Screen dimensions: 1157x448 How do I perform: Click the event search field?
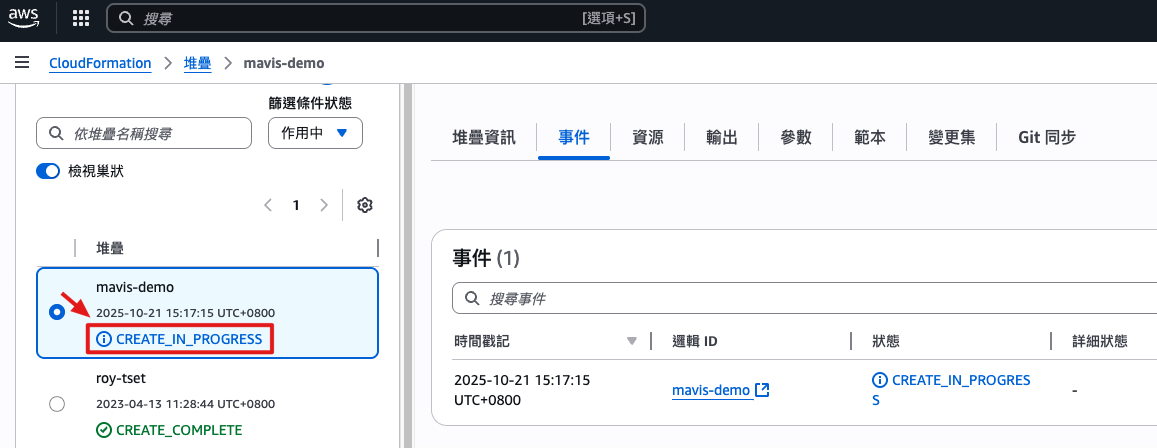(810, 298)
